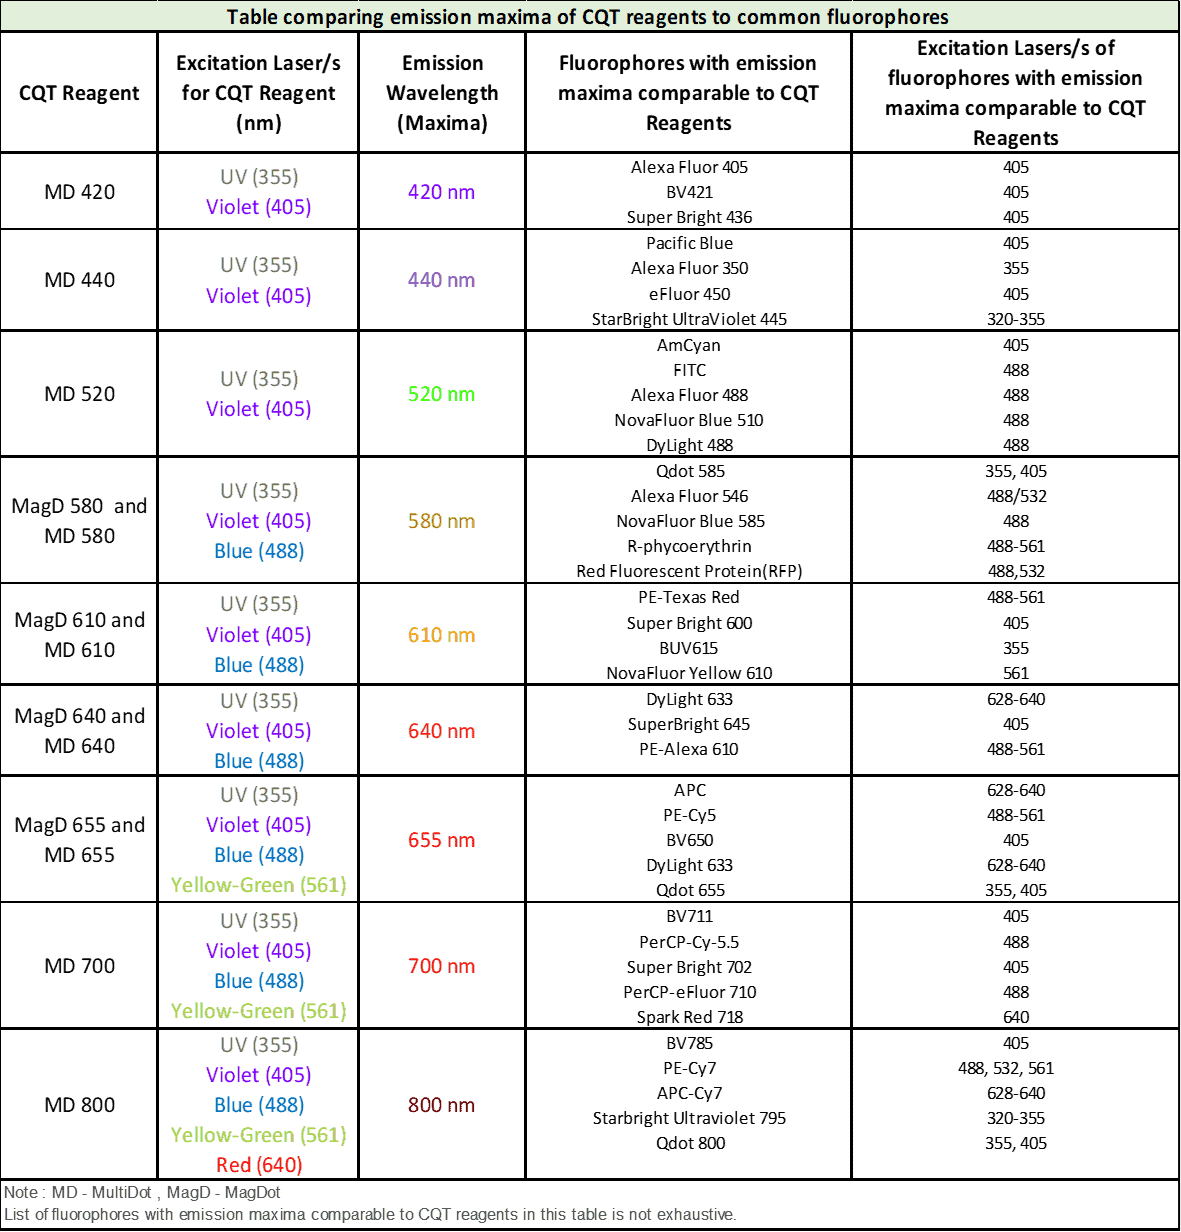Click the table title about CQT emission maxima
Screen dimensions: 1181x1232
pos(588,17)
